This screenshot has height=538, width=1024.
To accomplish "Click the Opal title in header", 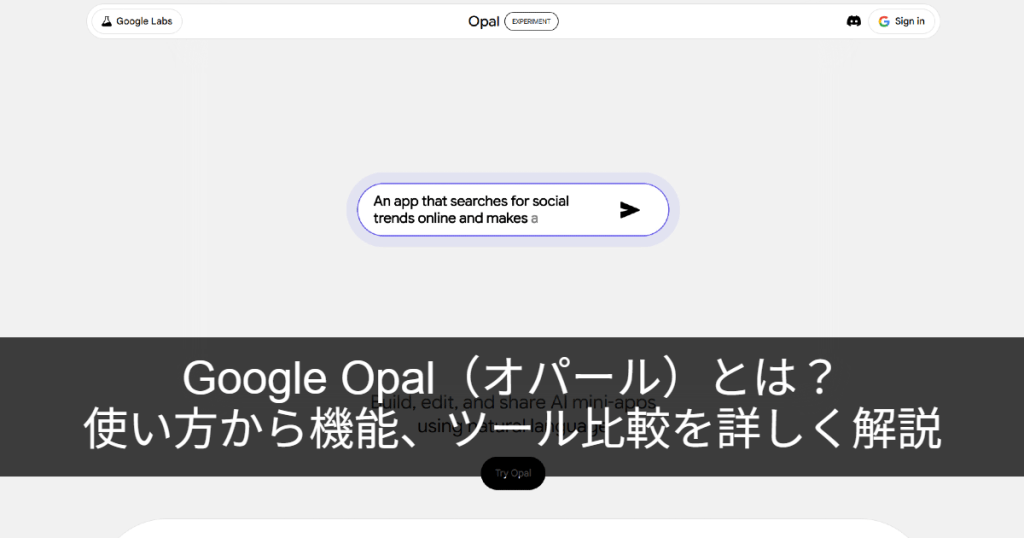I will point(483,21).
